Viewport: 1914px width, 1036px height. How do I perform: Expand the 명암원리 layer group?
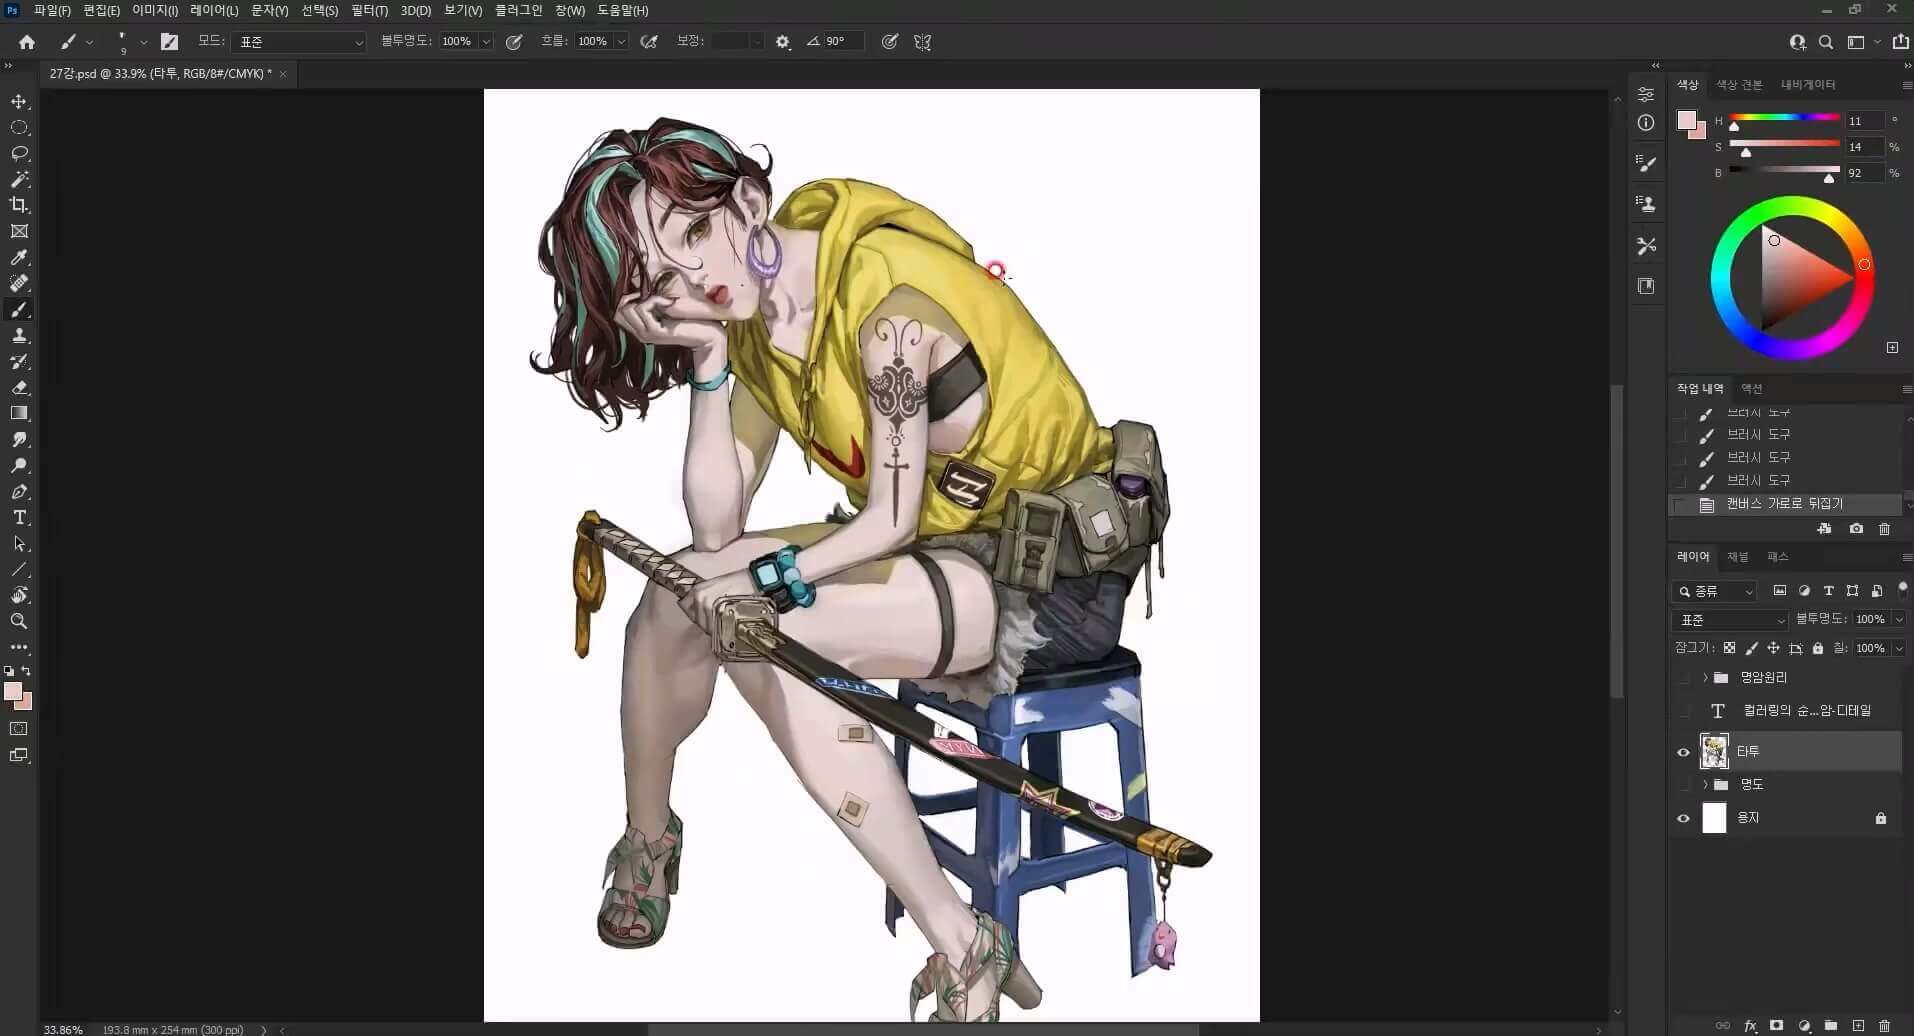tap(1705, 678)
